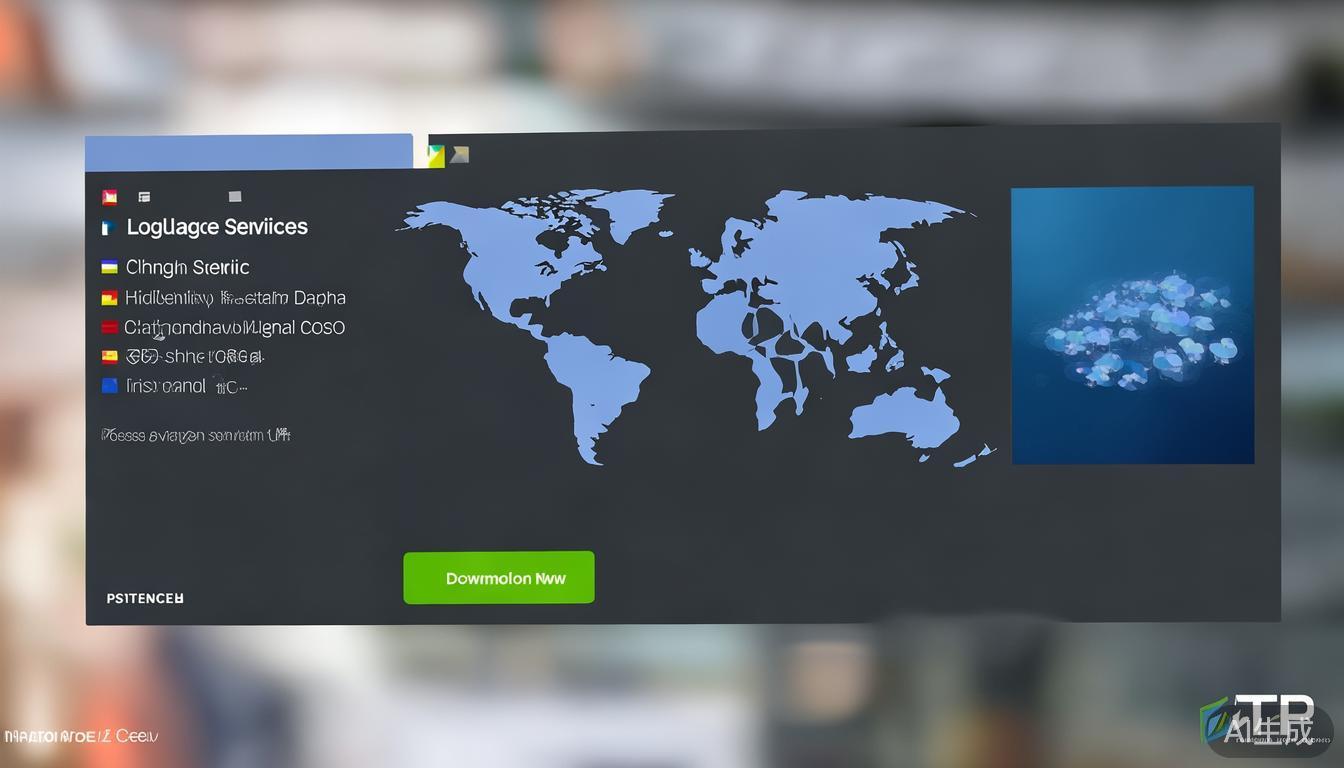
Task: Click the green Dowmolon Nww button
Action: click(x=498, y=578)
